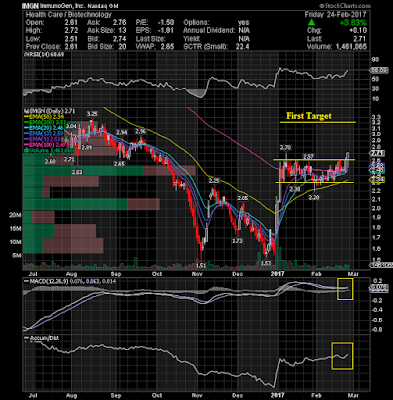
Task: Click the MACD value tag on right axis
Action: 379,288
